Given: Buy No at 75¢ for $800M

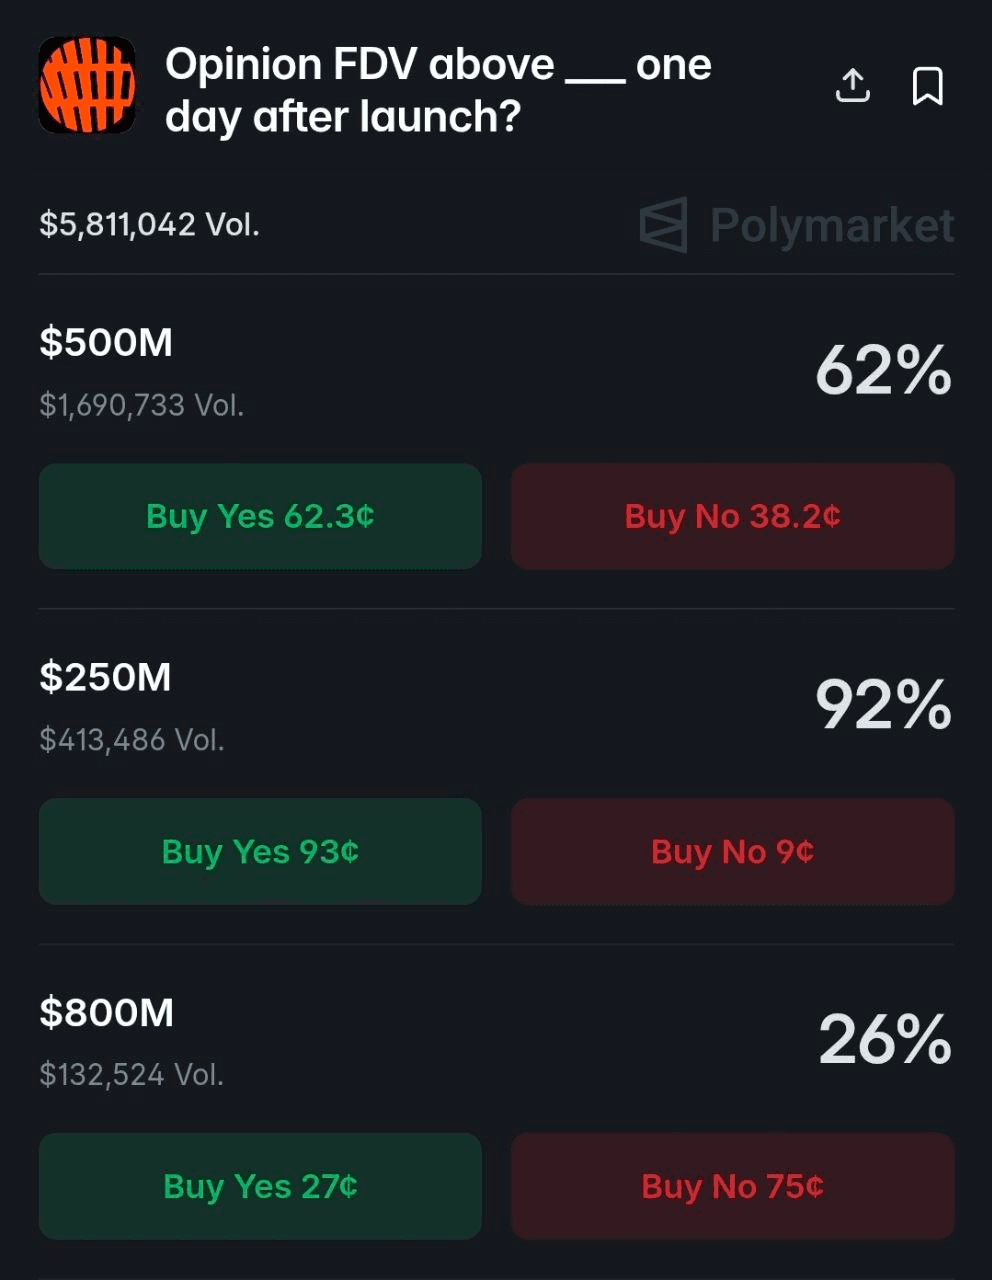Looking at the screenshot, I should pos(732,1186).
